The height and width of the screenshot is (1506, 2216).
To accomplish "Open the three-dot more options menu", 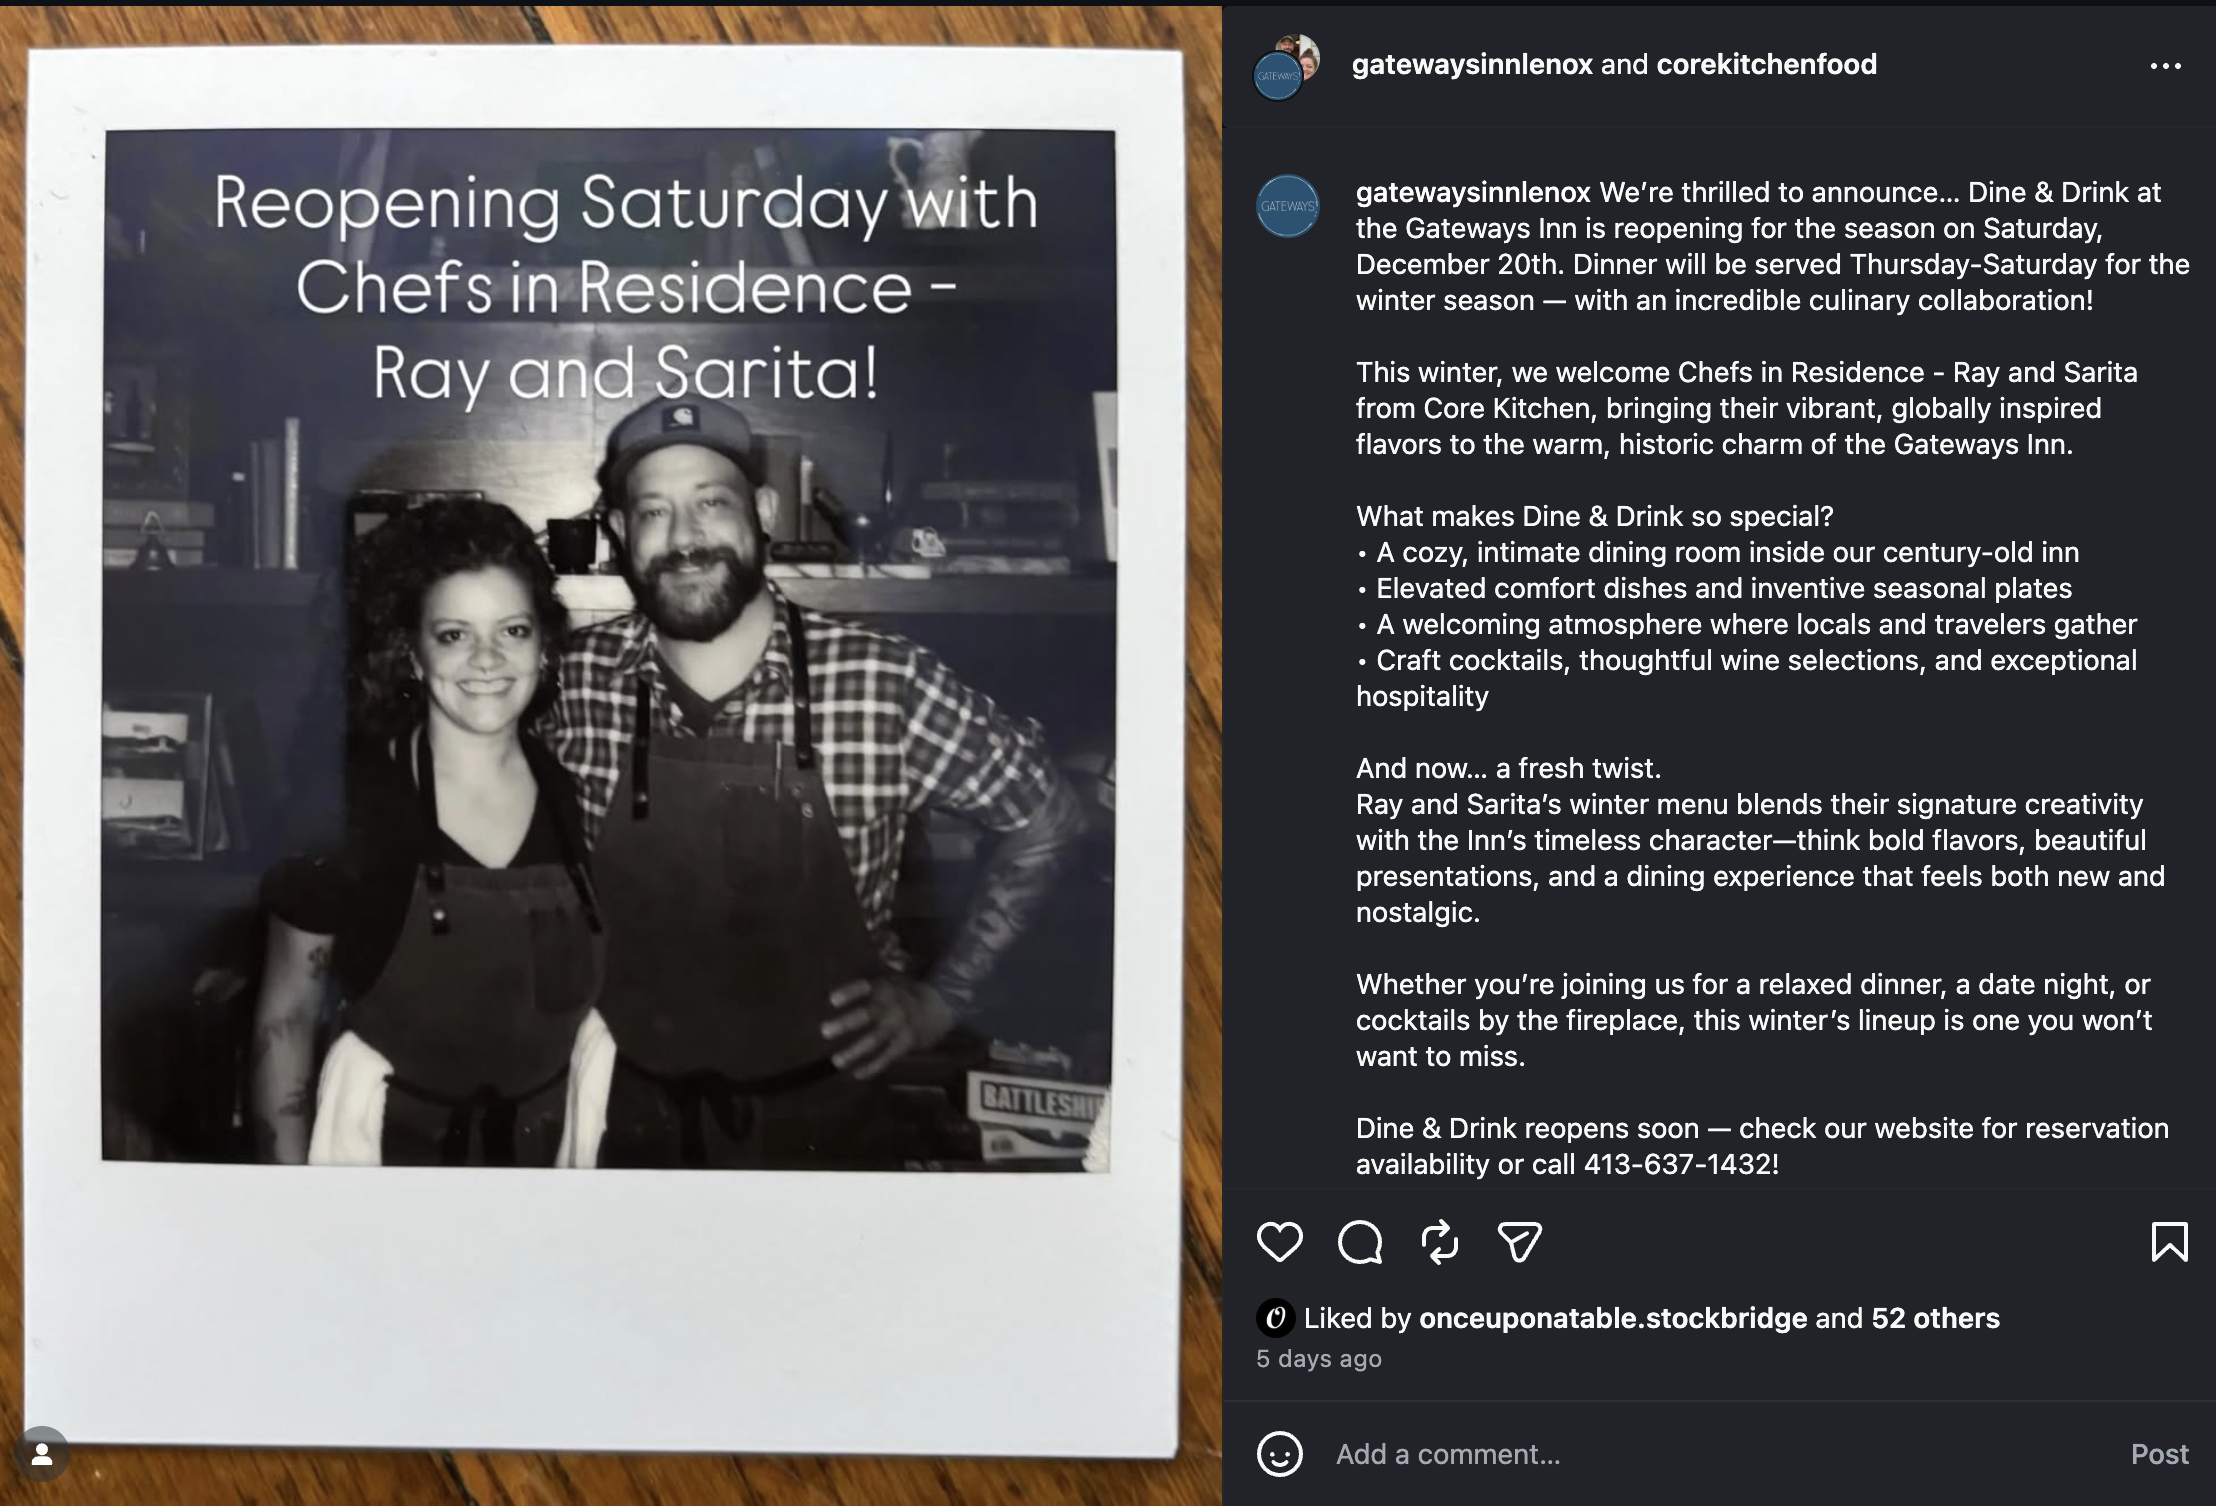I will (2165, 66).
